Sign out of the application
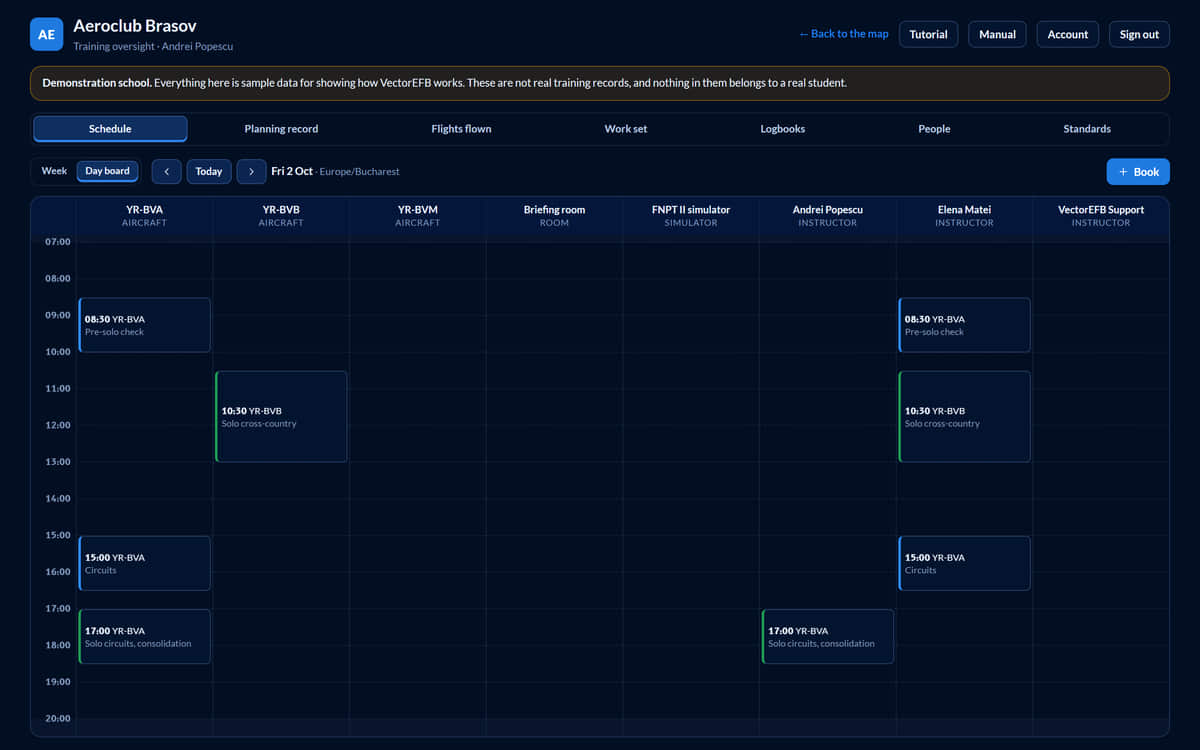Image resolution: width=1200 pixels, height=750 pixels. pyautogui.click(x=1139, y=34)
